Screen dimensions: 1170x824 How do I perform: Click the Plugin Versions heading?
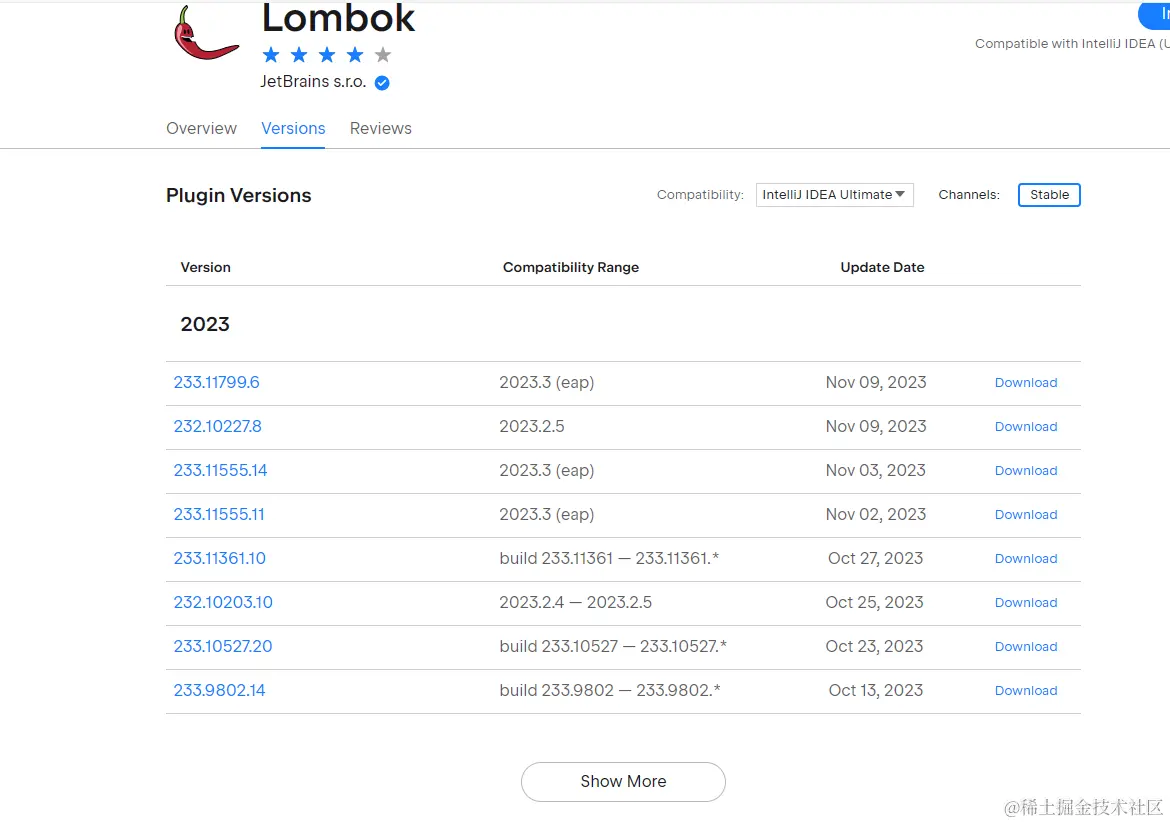(239, 196)
